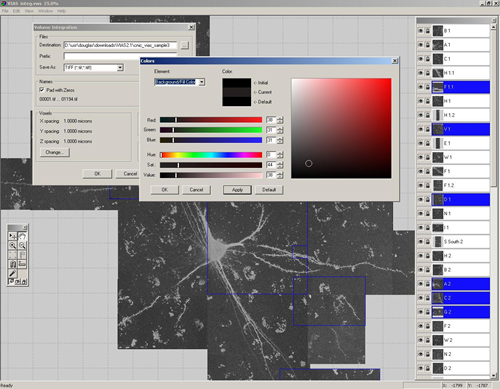500x389 pixels.
Task: Click the Blue value spinner arrows
Action: [280, 140]
